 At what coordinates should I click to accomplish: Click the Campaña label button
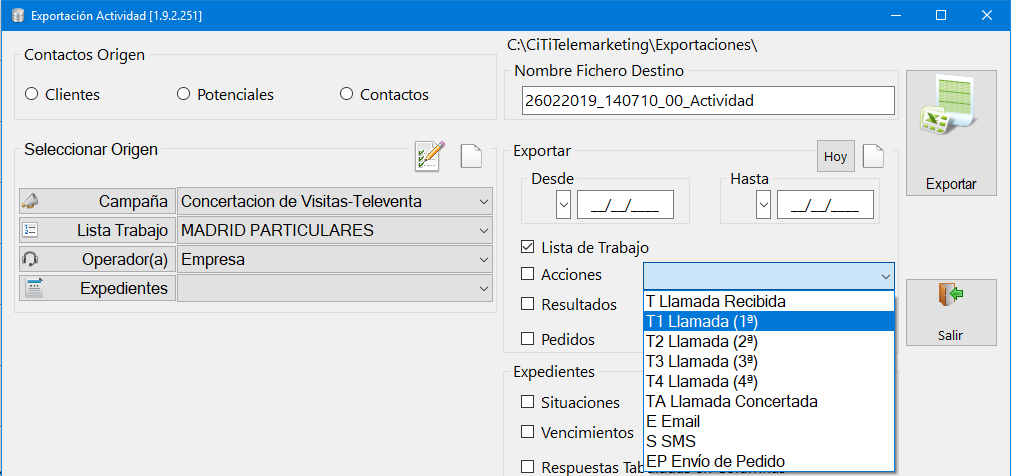pyautogui.click(x=97, y=201)
